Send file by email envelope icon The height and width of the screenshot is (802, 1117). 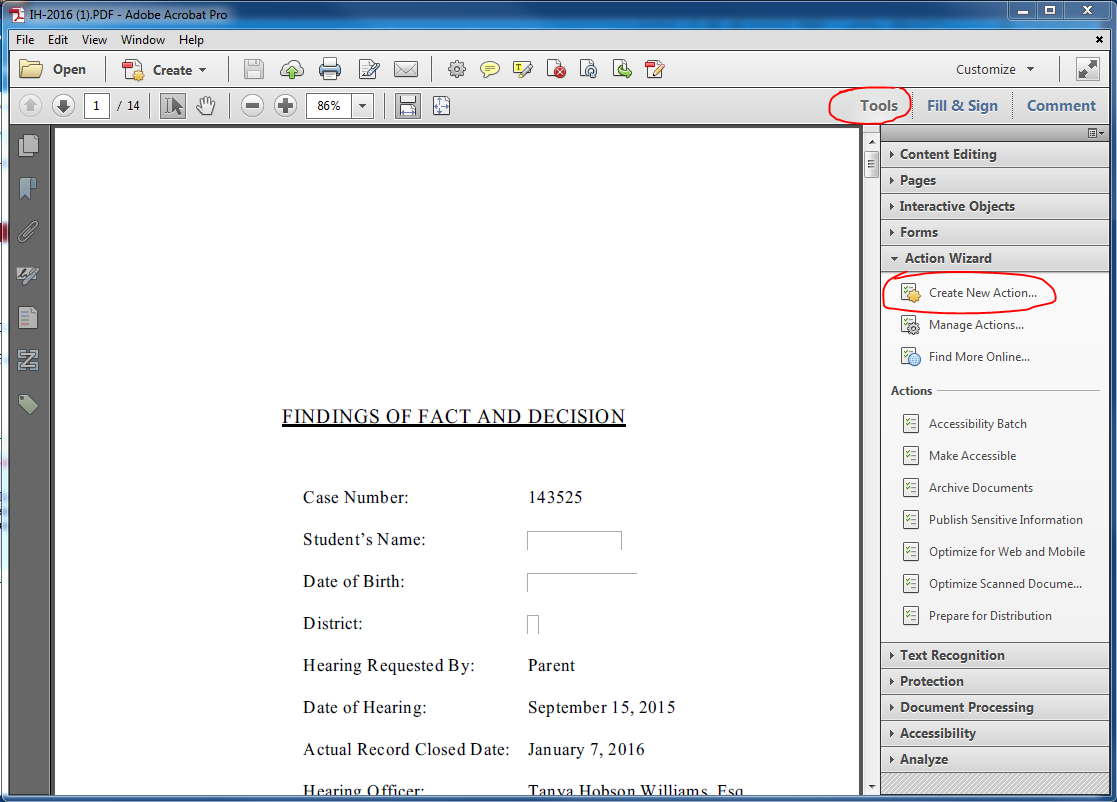pyautogui.click(x=405, y=69)
